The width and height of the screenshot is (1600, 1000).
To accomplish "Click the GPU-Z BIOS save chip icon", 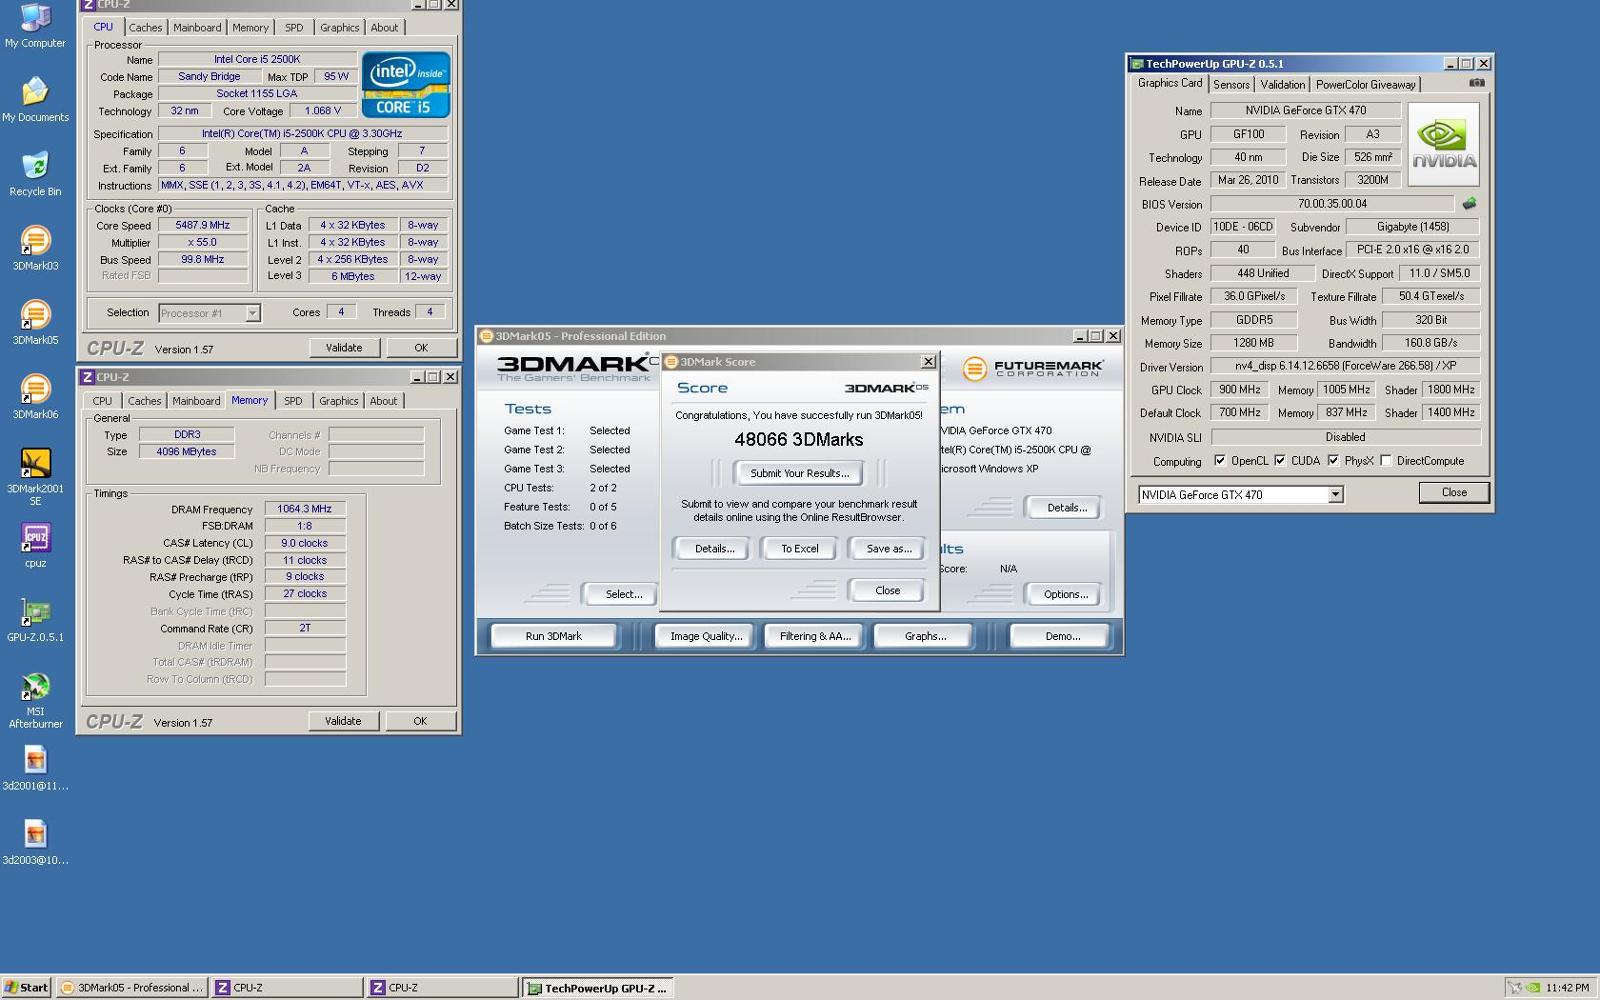I will [x=1469, y=203].
